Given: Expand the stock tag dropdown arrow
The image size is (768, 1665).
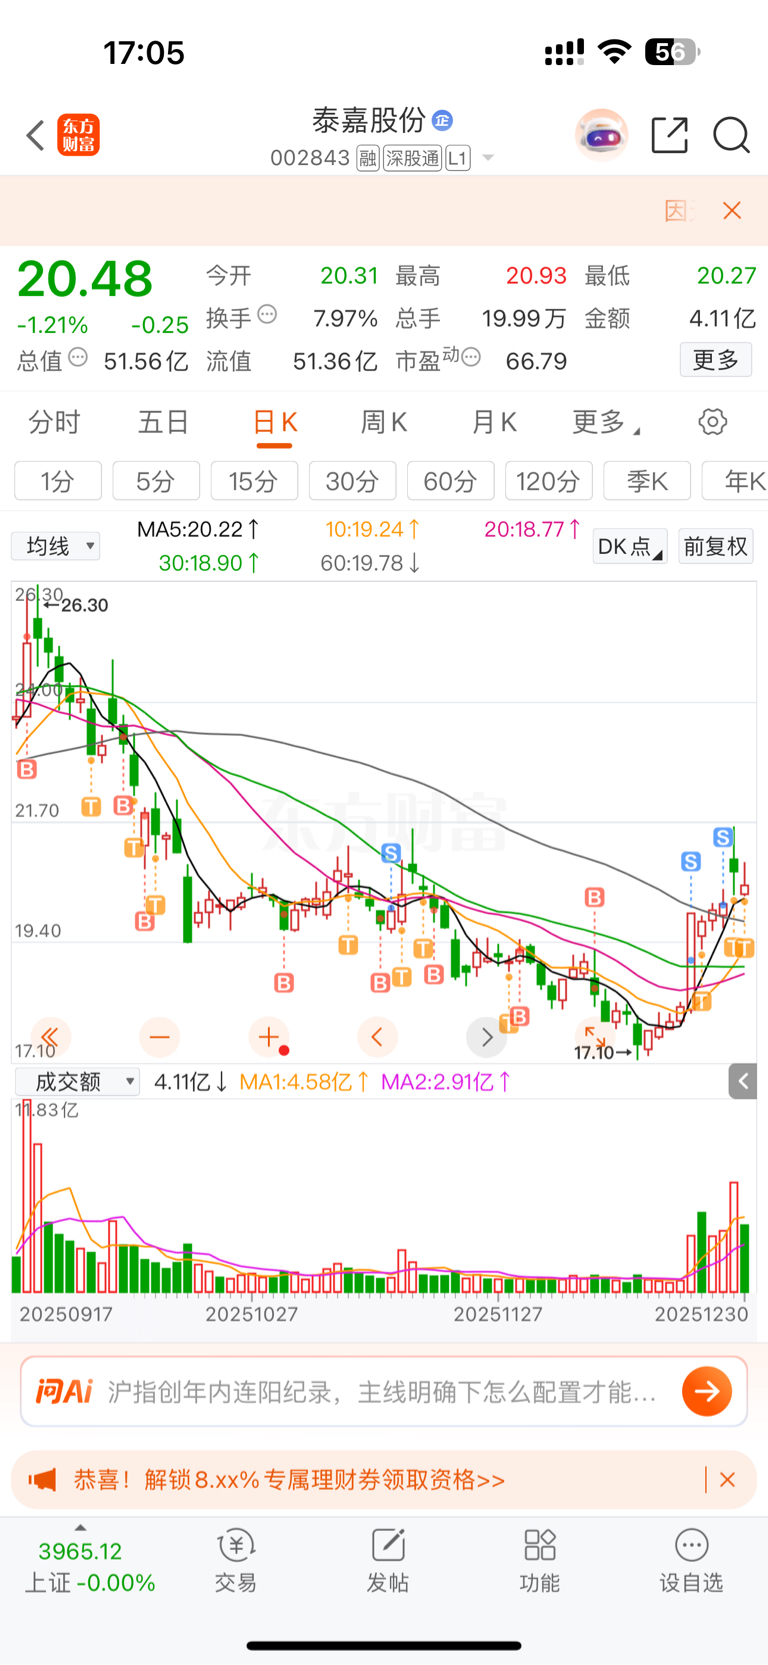Looking at the screenshot, I should click(x=488, y=158).
